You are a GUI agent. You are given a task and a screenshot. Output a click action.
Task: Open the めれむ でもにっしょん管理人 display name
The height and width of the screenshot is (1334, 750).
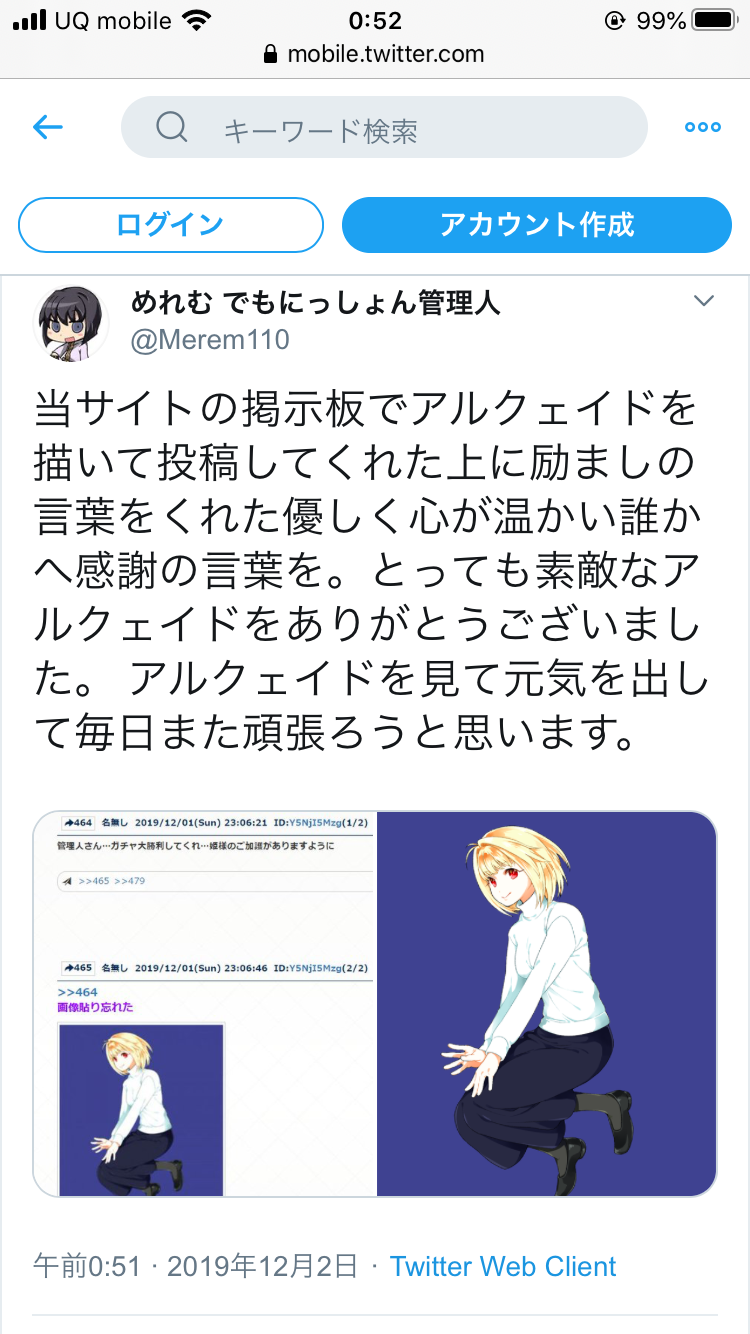pyautogui.click(x=316, y=302)
